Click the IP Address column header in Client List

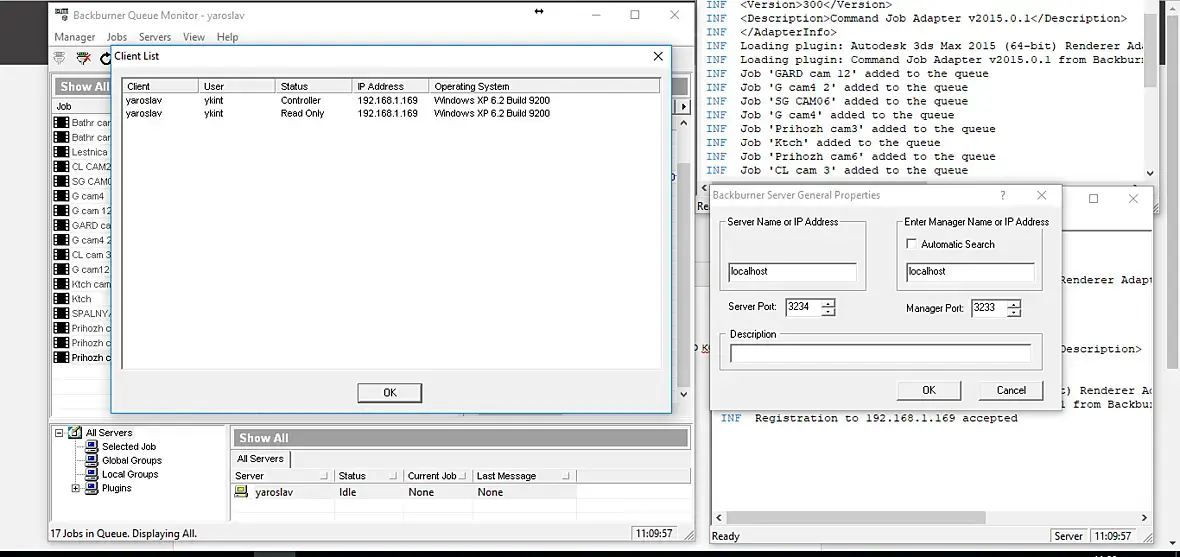391,87
